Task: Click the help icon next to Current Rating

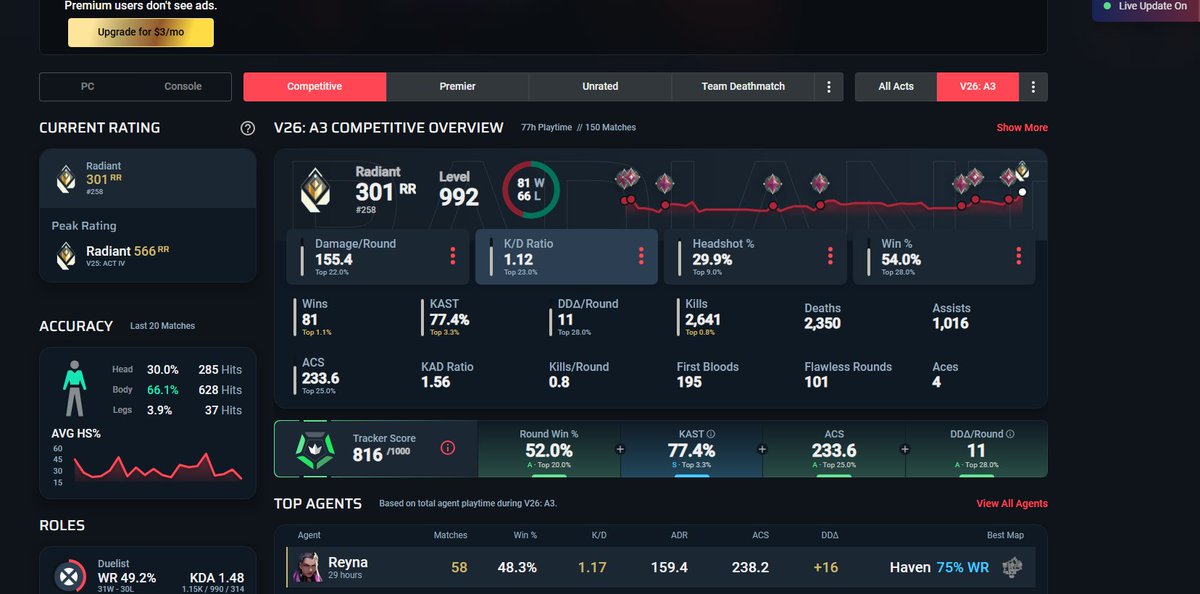Action: [248, 128]
